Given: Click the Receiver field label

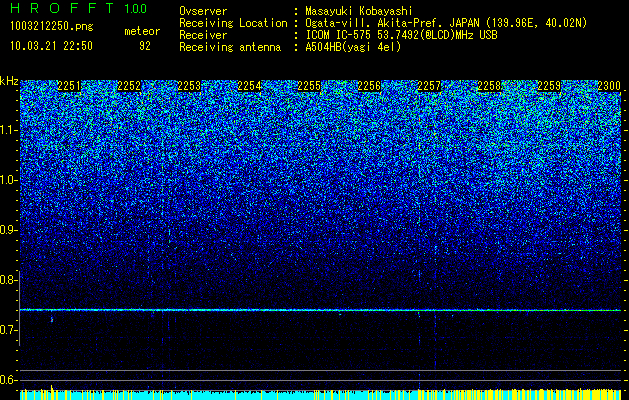Looking at the screenshot, I should click(x=203, y=35).
